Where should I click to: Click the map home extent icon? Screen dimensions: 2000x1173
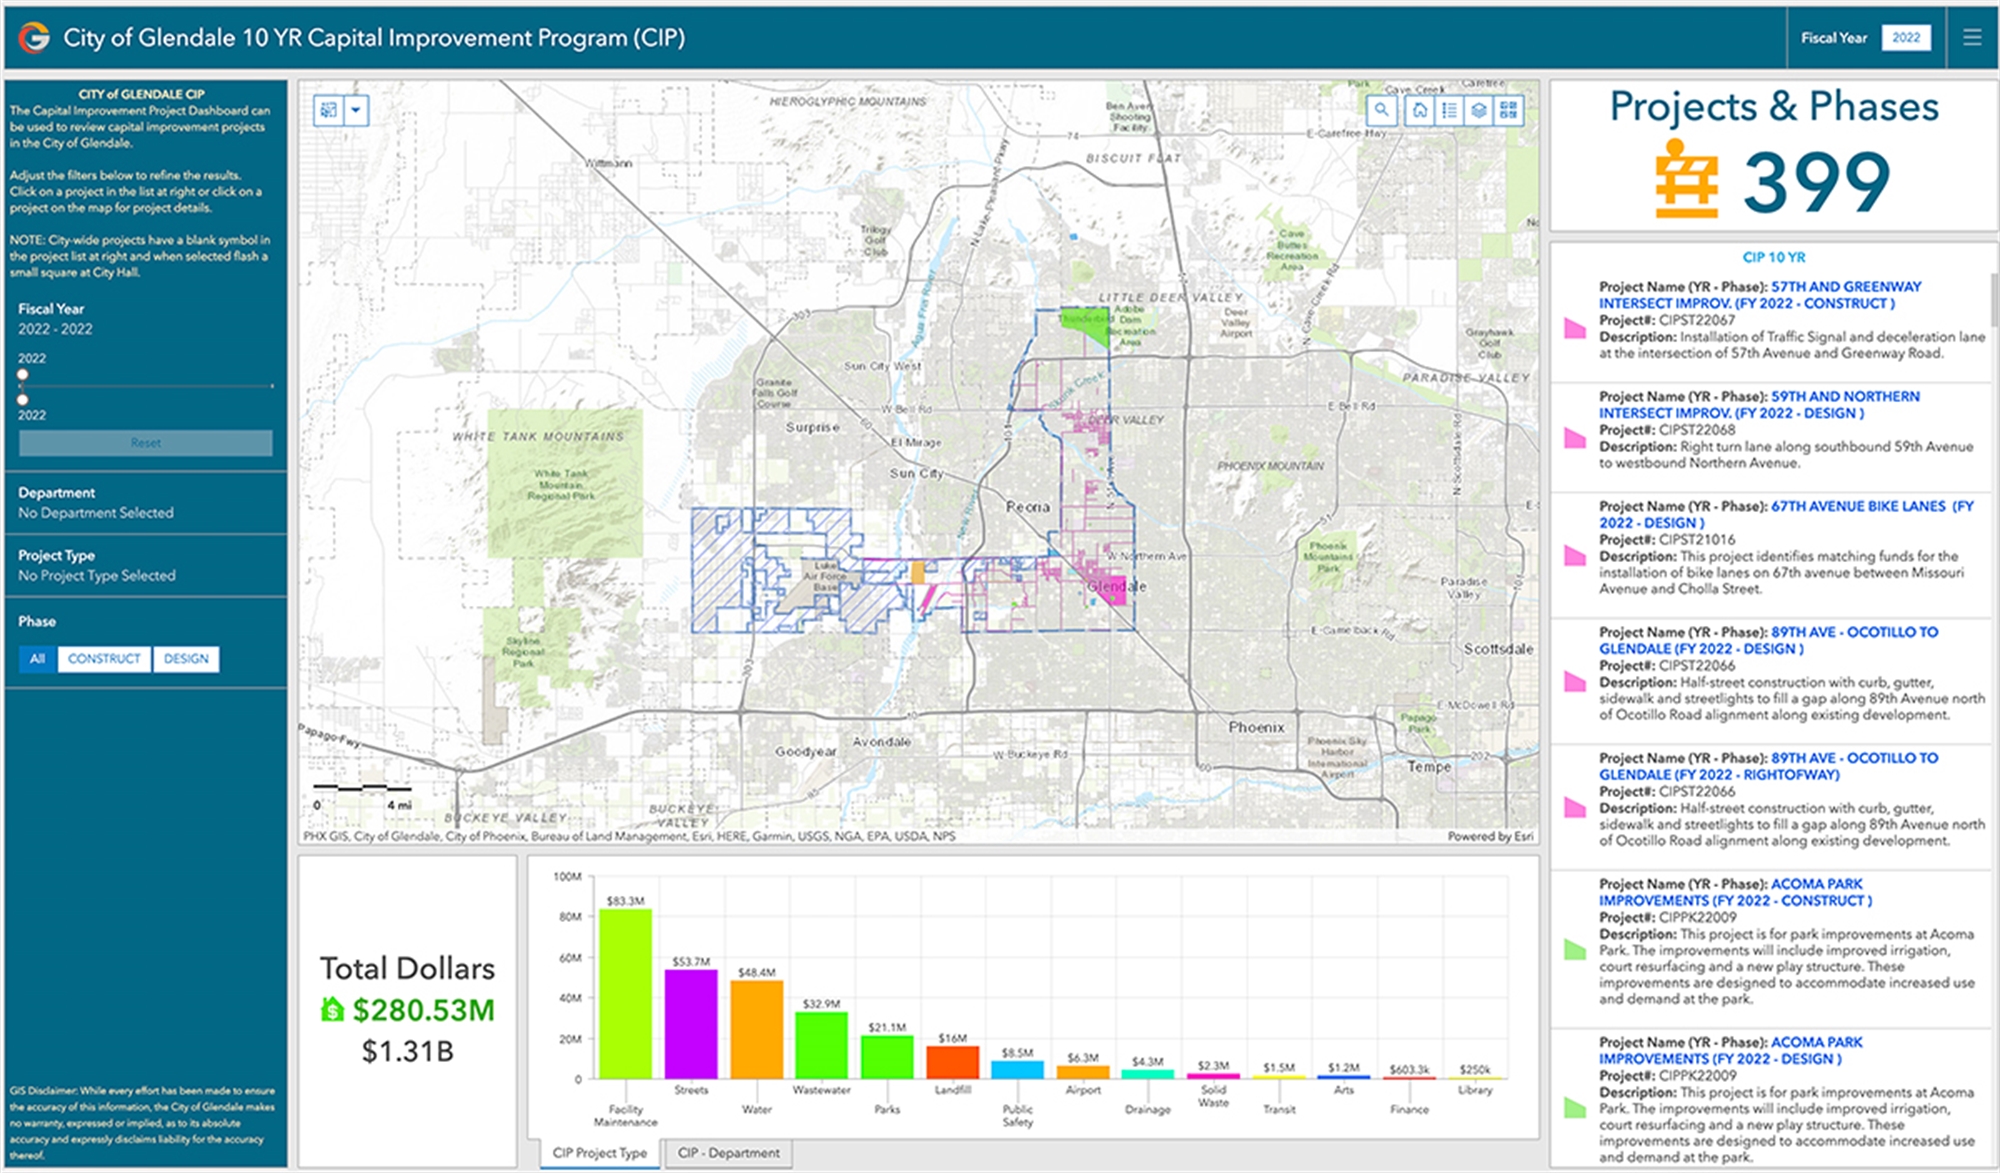[x=1420, y=110]
